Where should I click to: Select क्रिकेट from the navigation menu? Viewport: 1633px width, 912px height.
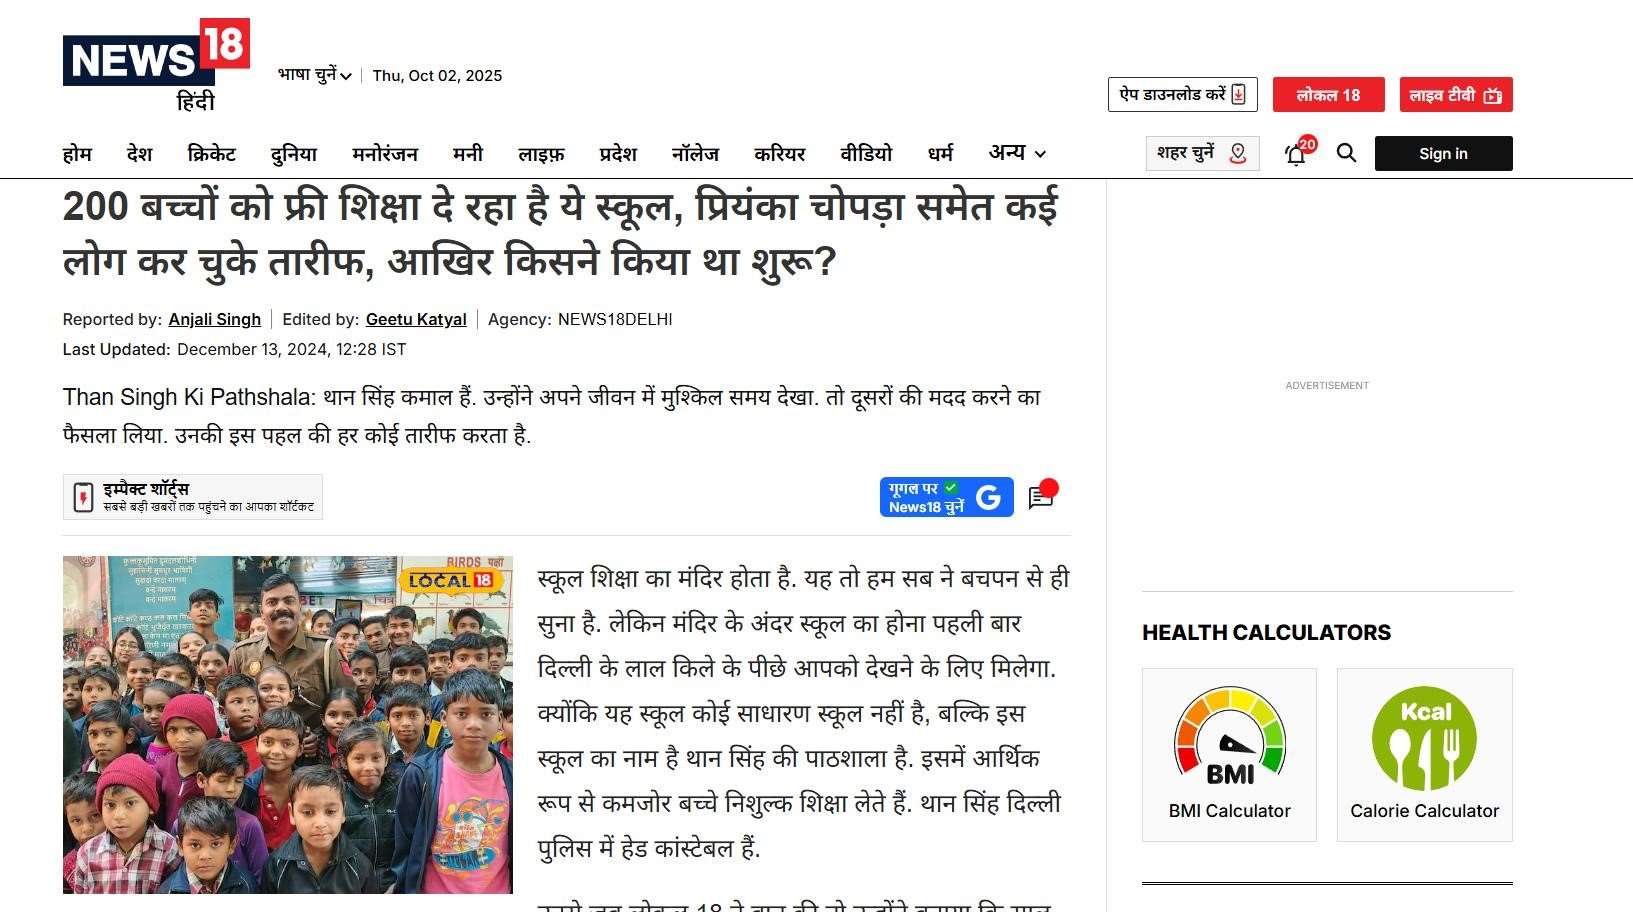click(211, 153)
